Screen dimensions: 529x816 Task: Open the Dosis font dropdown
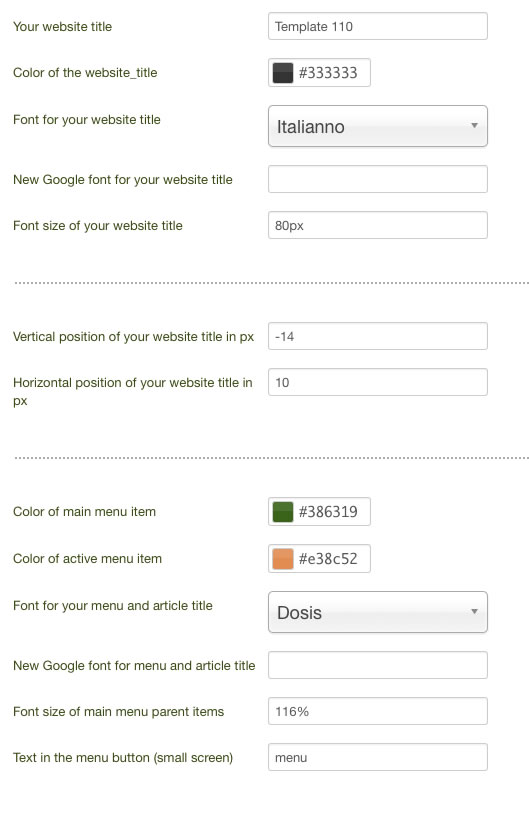(x=378, y=612)
